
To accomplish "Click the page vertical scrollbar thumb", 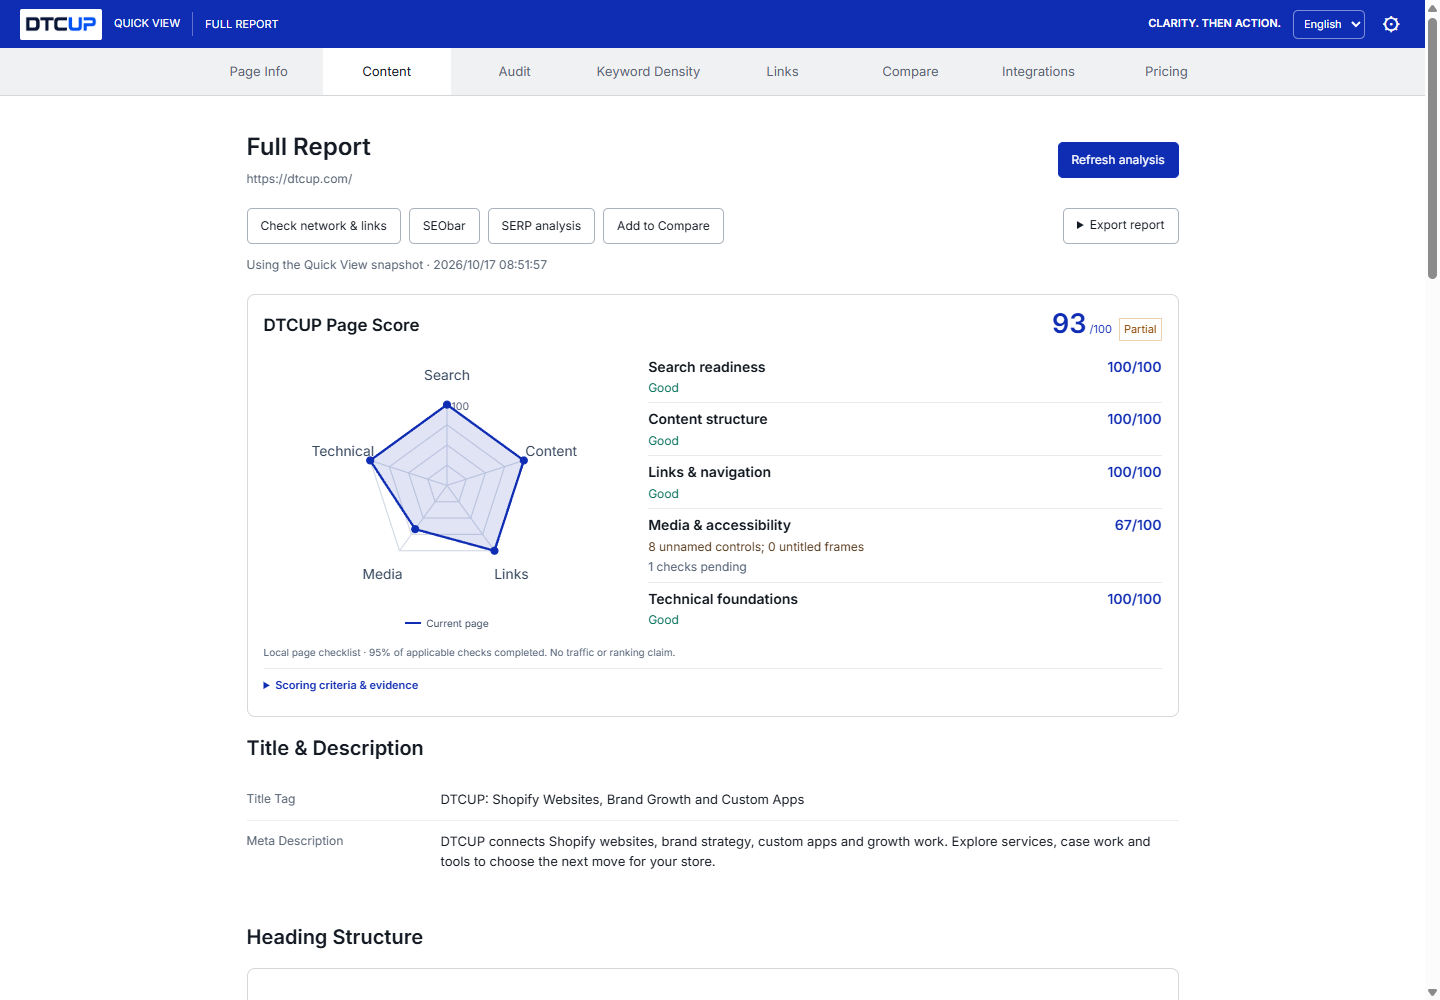I will (1432, 148).
